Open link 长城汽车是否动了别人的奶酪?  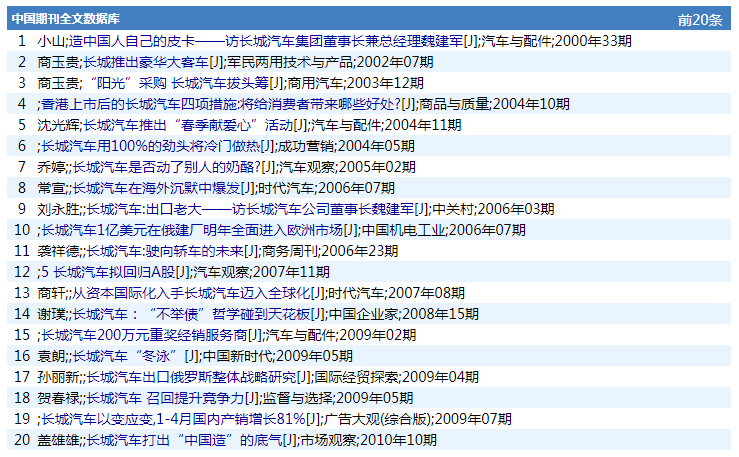click(x=166, y=167)
